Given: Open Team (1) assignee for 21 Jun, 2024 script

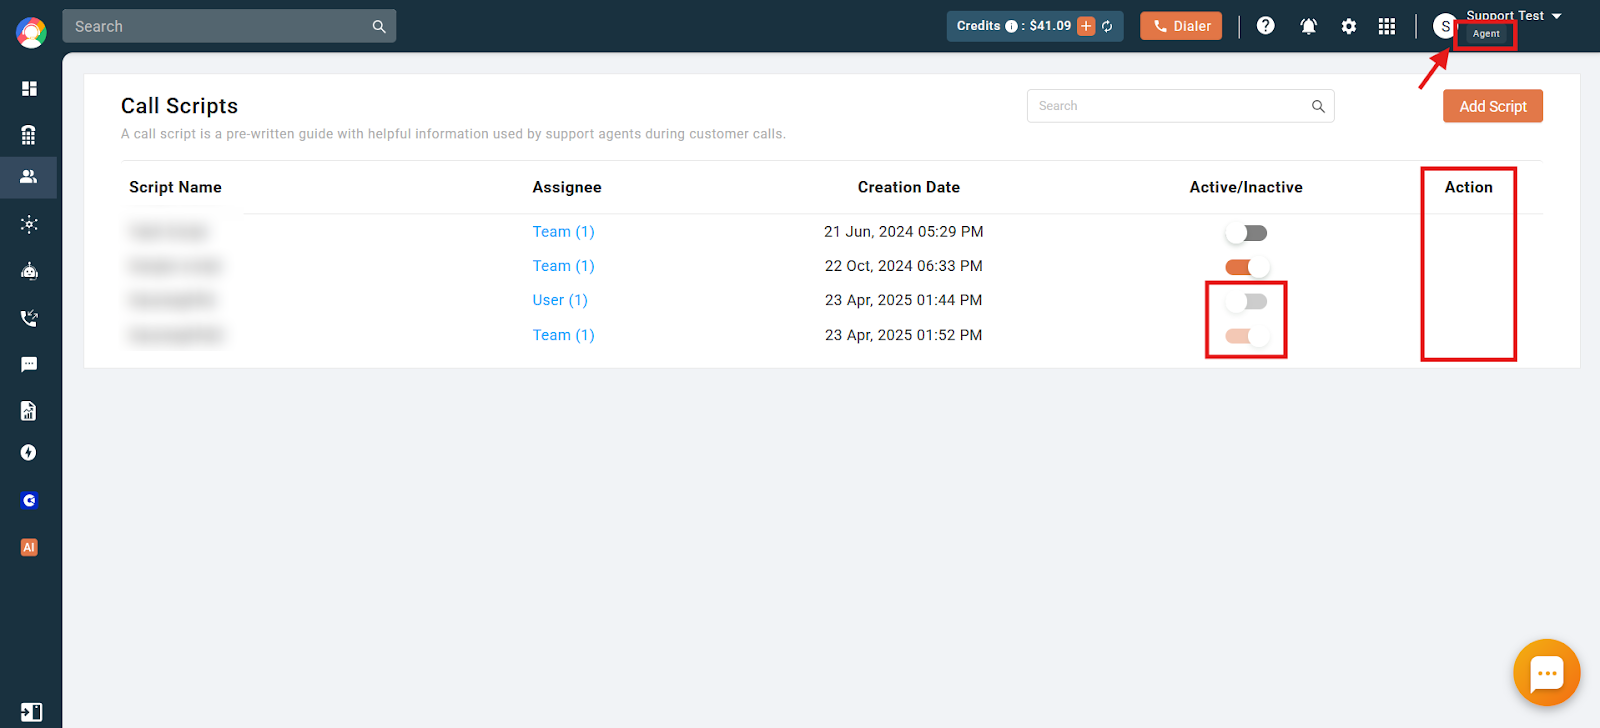Looking at the screenshot, I should pos(563,232).
